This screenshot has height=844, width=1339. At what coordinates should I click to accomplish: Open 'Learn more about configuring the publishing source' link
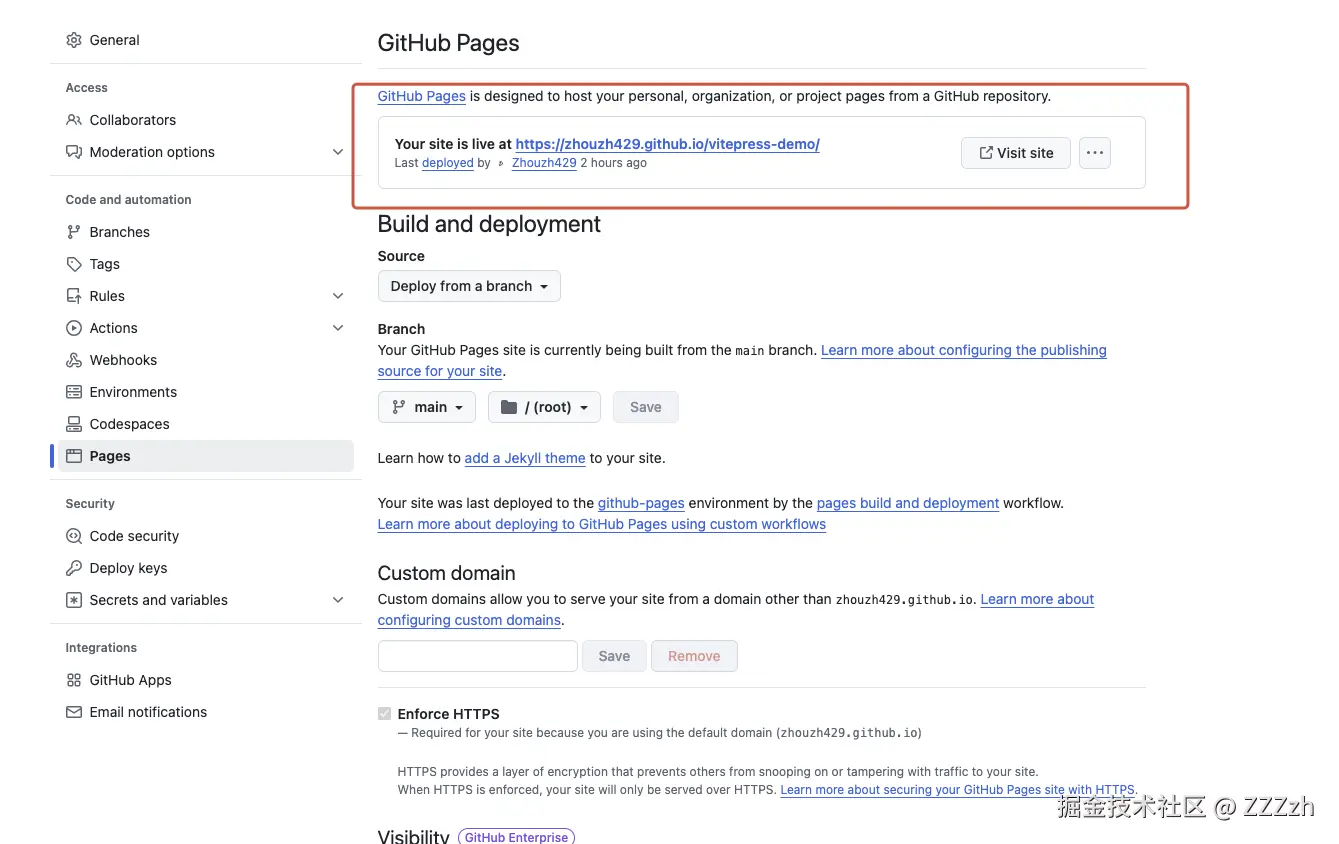(x=964, y=350)
